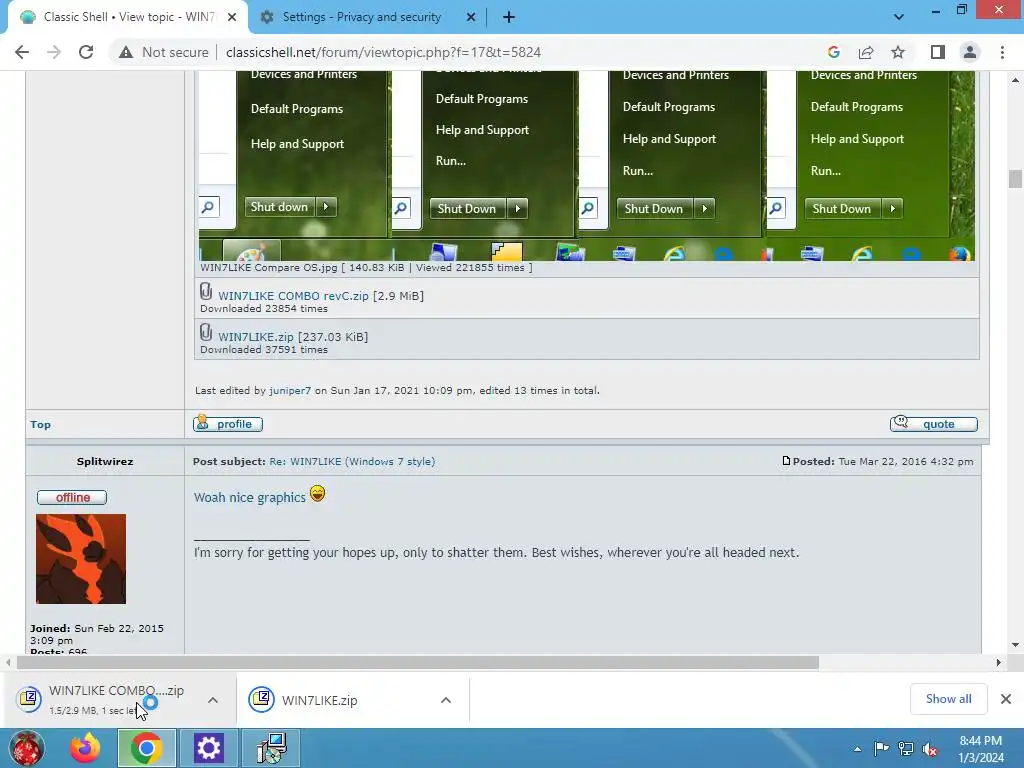Download the WIN7LIKE.zip attachment link
The height and width of the screenshot is (768, 1024).
(x=255, y=337)
